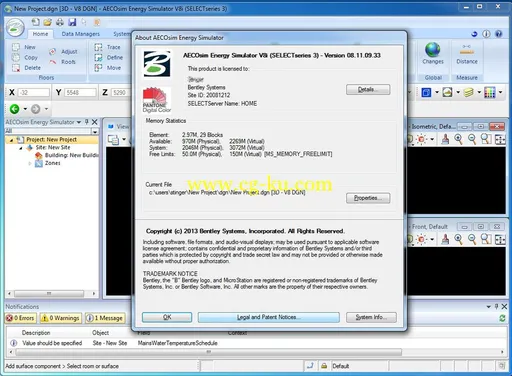The width and height of the screenshot is (512, 376).
Task: Select the Roofs tool
Action: click(63, 62)
